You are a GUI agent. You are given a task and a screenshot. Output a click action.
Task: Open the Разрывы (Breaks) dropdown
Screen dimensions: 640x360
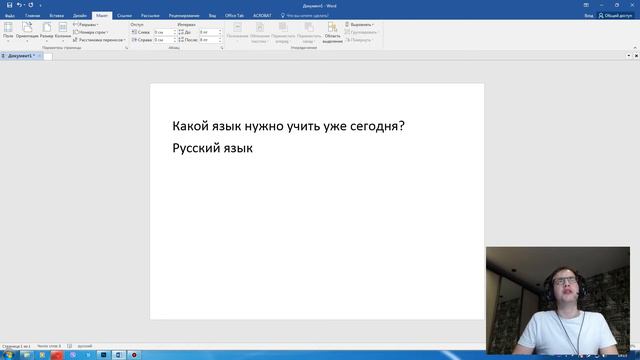click(85, 24)
